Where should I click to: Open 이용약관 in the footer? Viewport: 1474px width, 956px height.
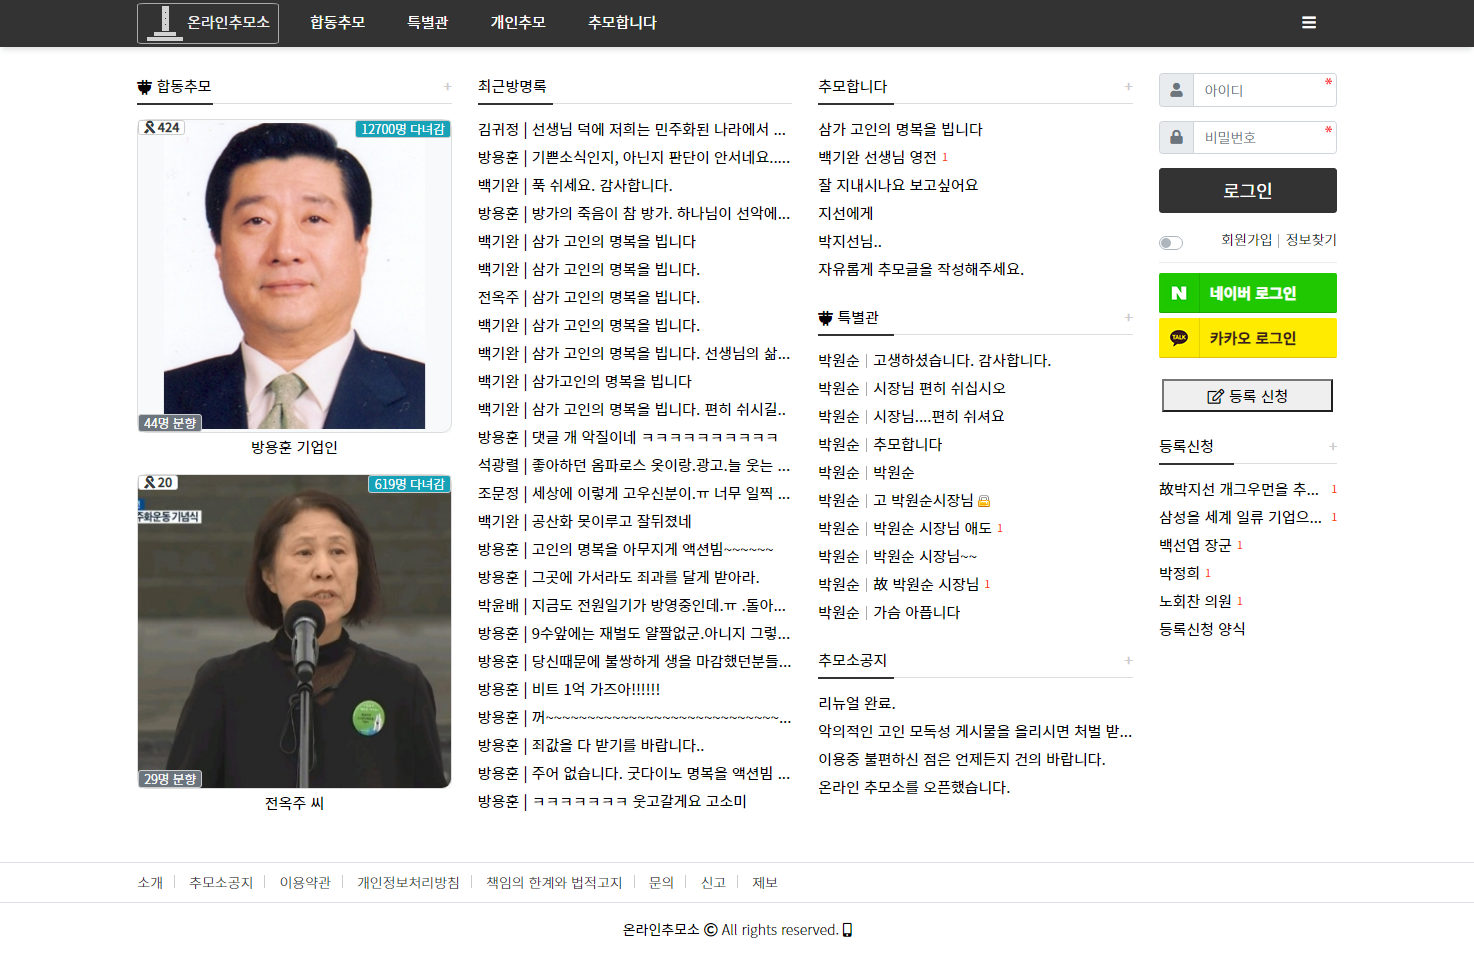coord(305,883)
